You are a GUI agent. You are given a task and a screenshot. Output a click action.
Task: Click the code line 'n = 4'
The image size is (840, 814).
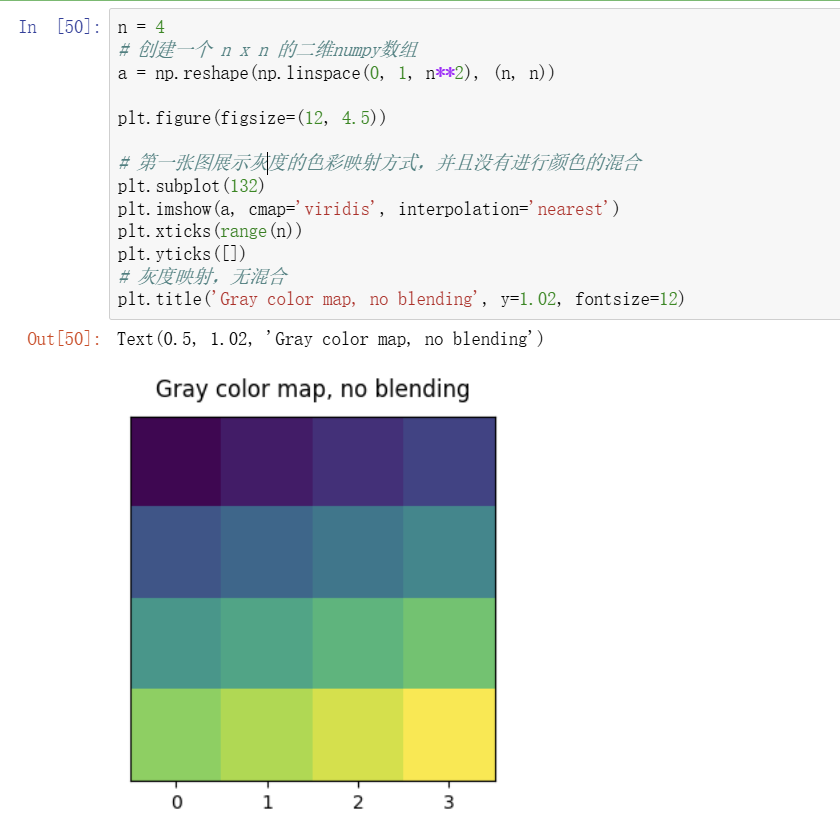[141, 27]
